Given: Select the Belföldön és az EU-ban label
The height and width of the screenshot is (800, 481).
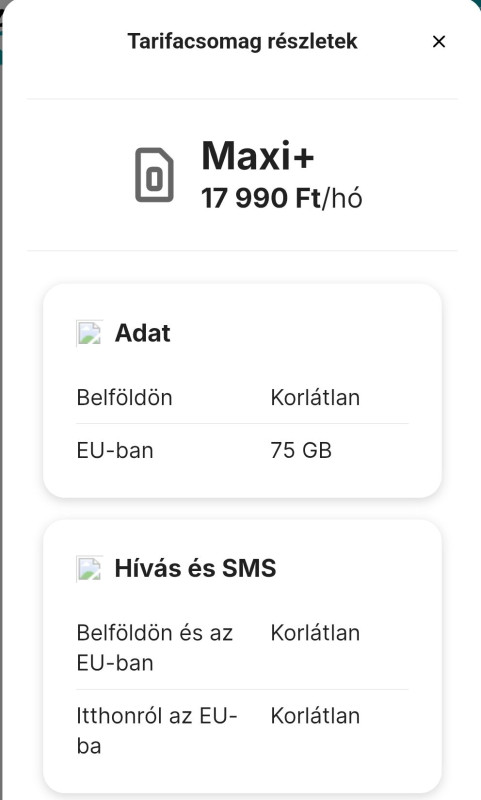Looking at the screenshot, I should click(155, 648).
